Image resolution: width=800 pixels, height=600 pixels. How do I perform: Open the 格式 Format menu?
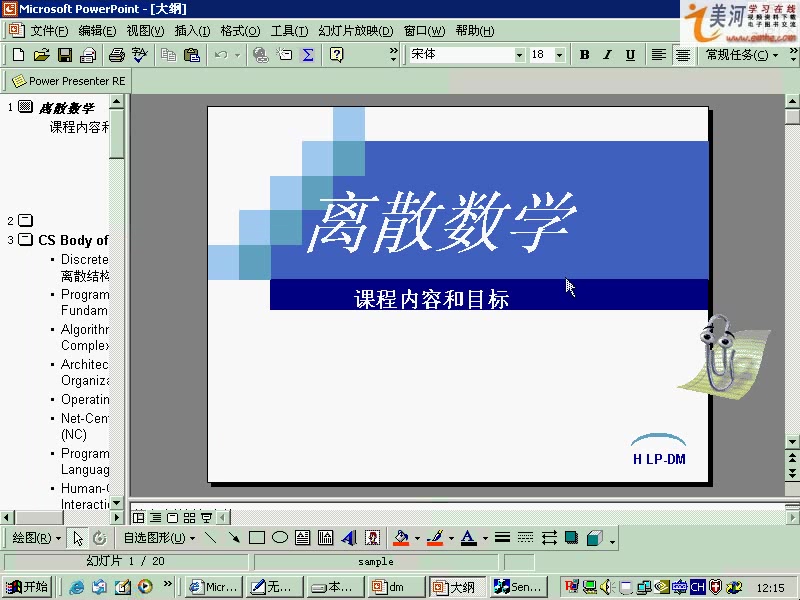pos(240,31)
